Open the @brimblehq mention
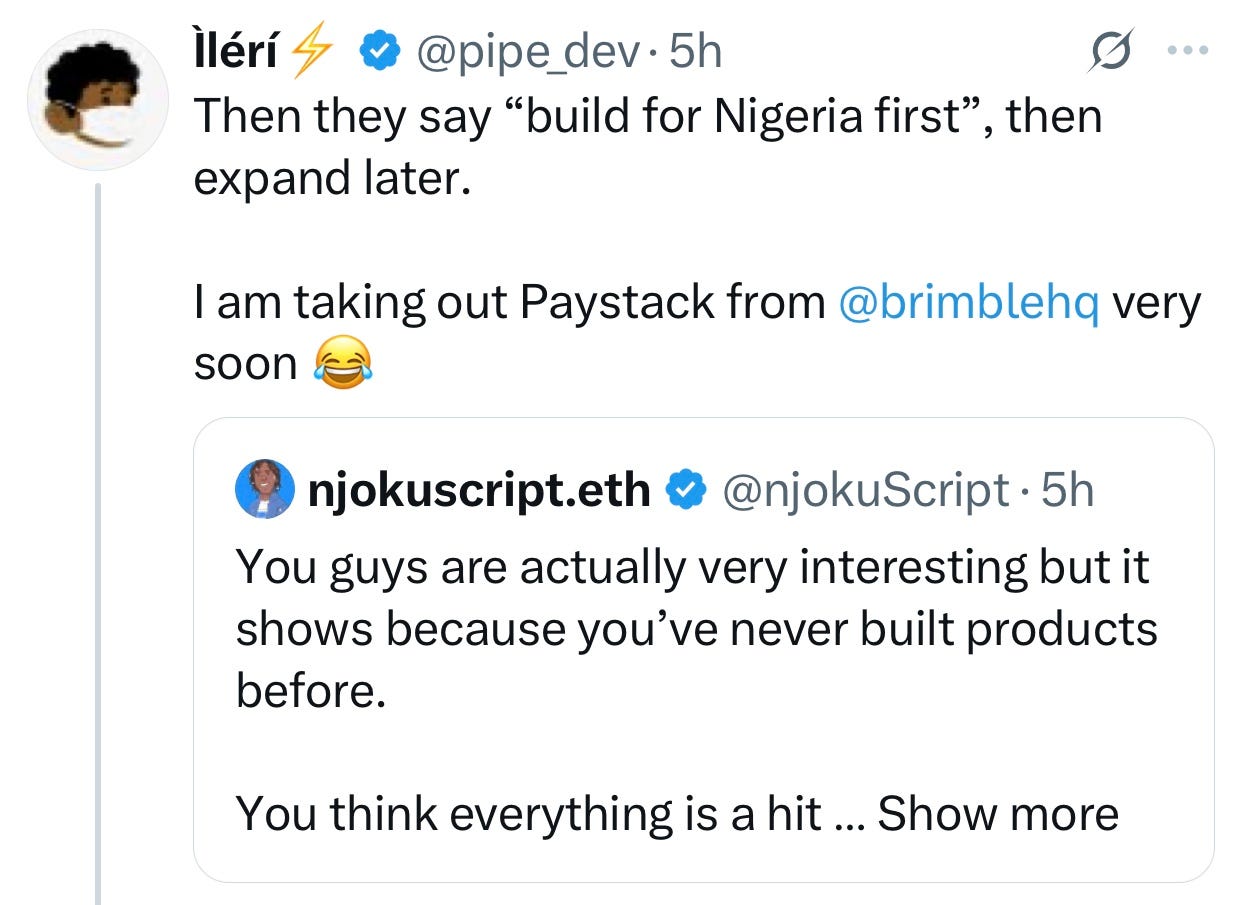 968,303
